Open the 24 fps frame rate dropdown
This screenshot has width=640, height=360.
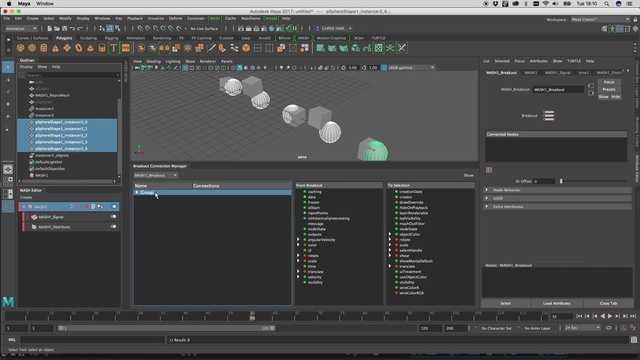(x=582, y=328)
